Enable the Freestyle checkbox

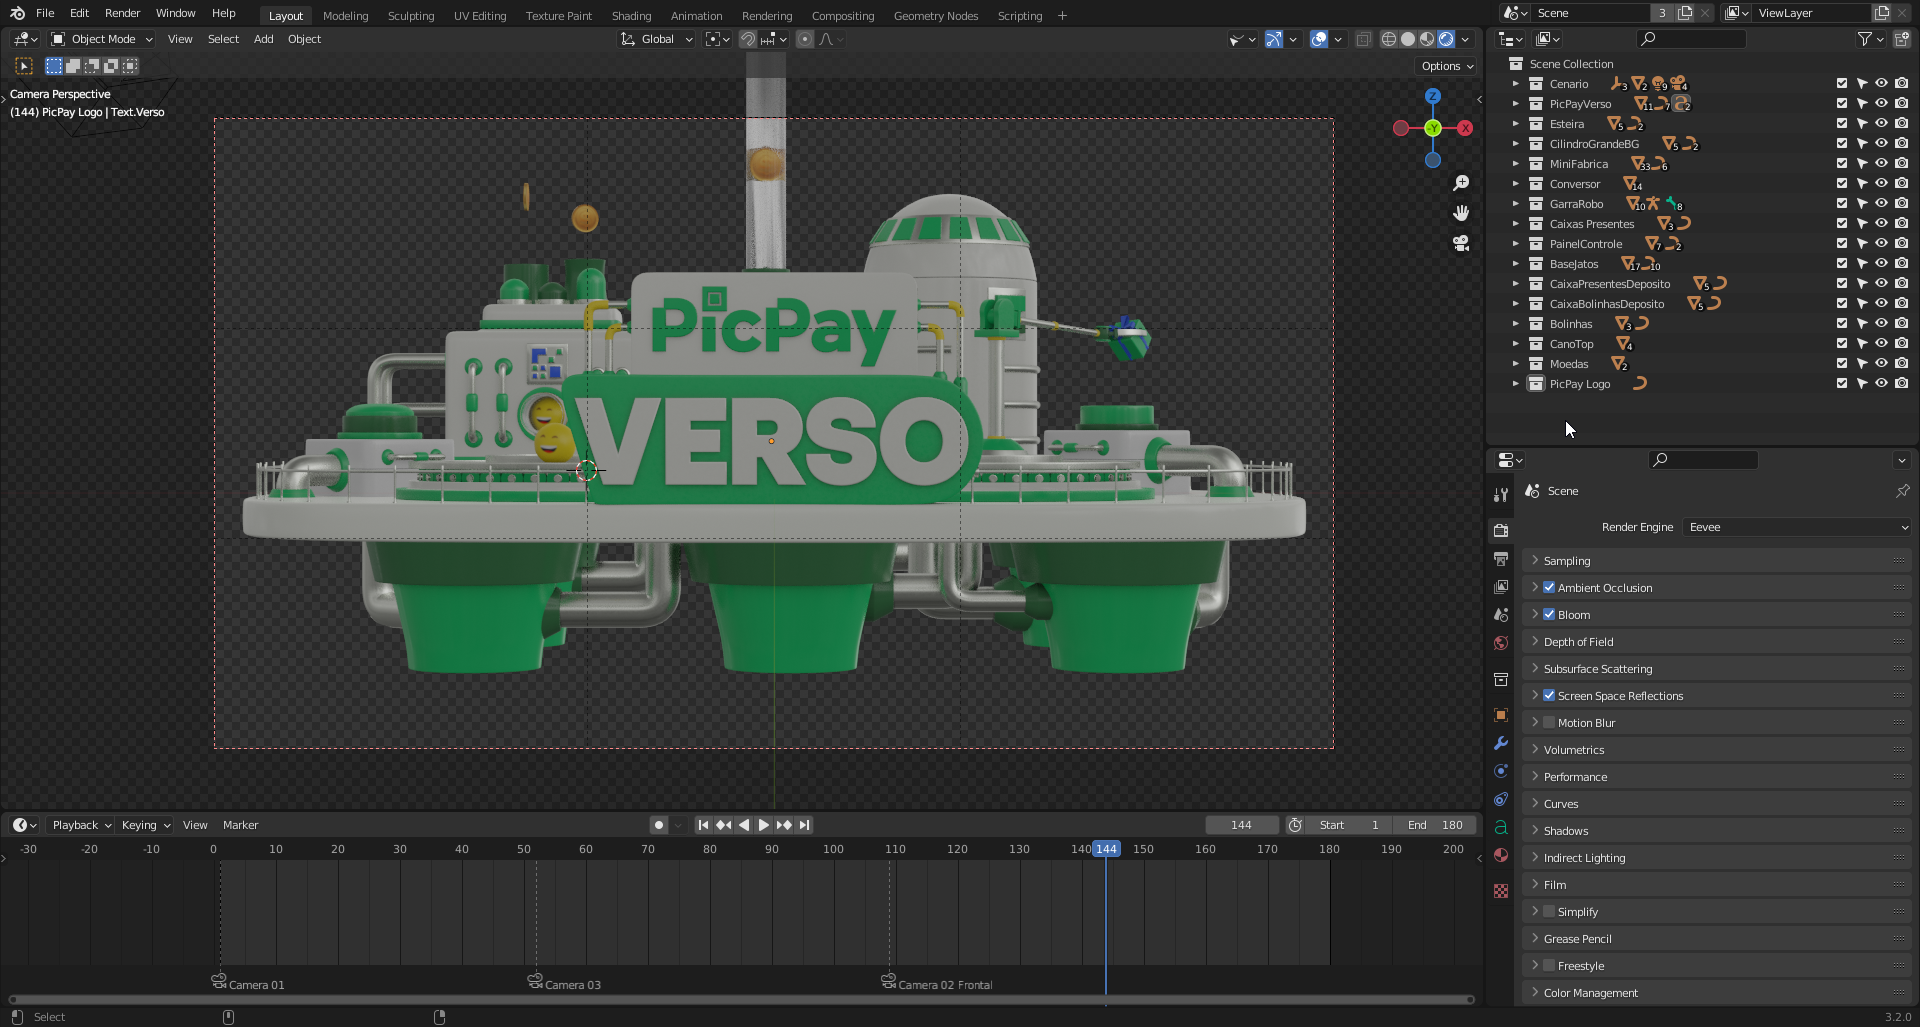pos(1549,966)
